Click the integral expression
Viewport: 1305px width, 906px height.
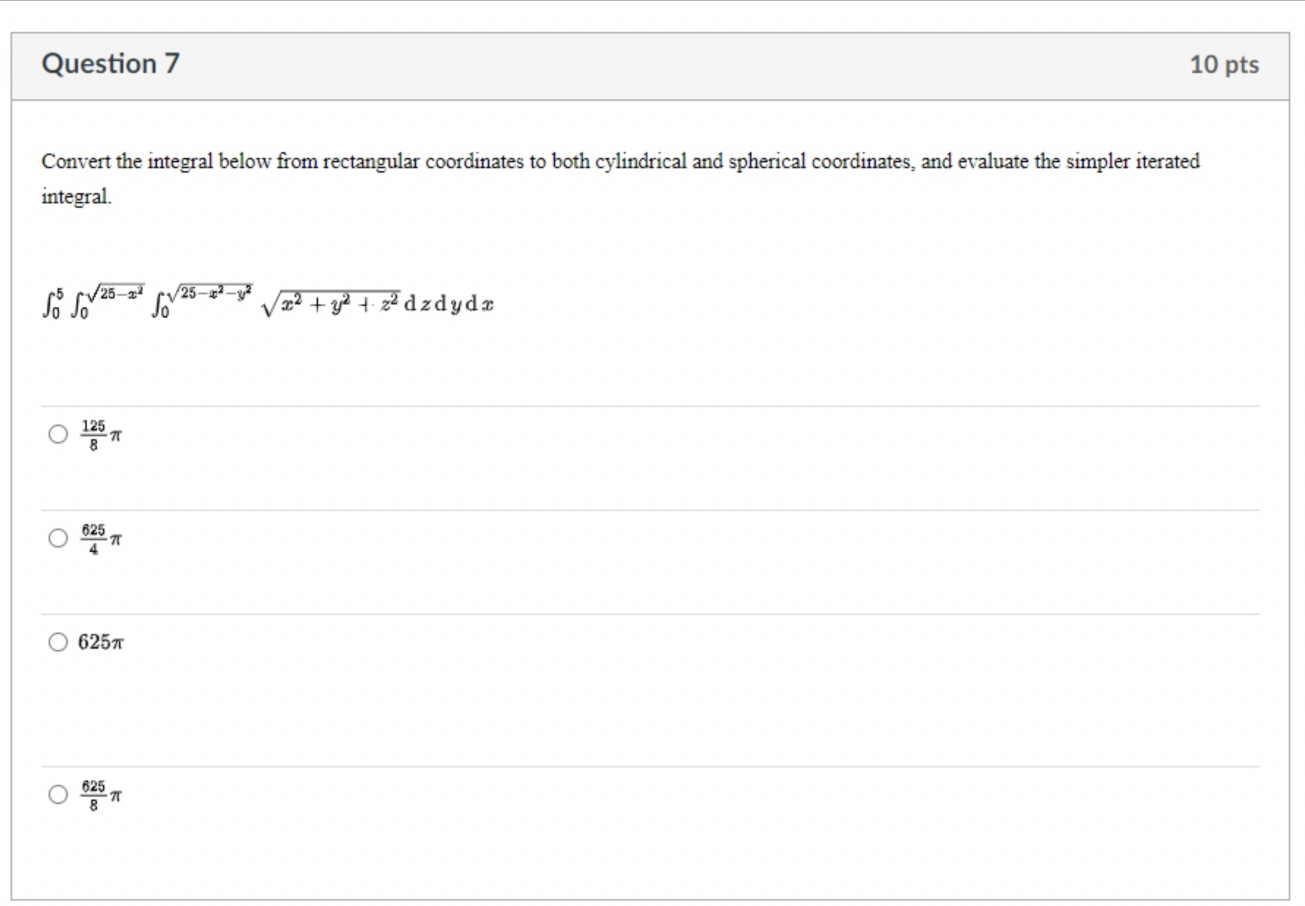pyautogui.click(x=266, y=300)
